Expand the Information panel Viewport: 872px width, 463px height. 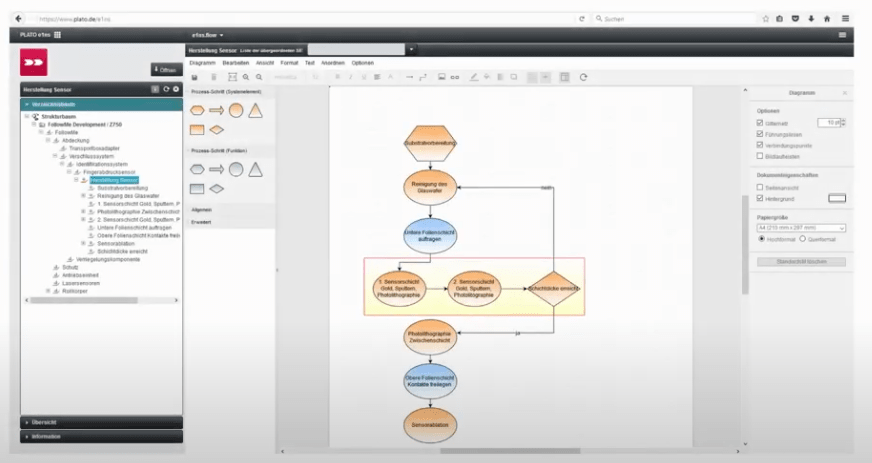click(x=101, y=437)
